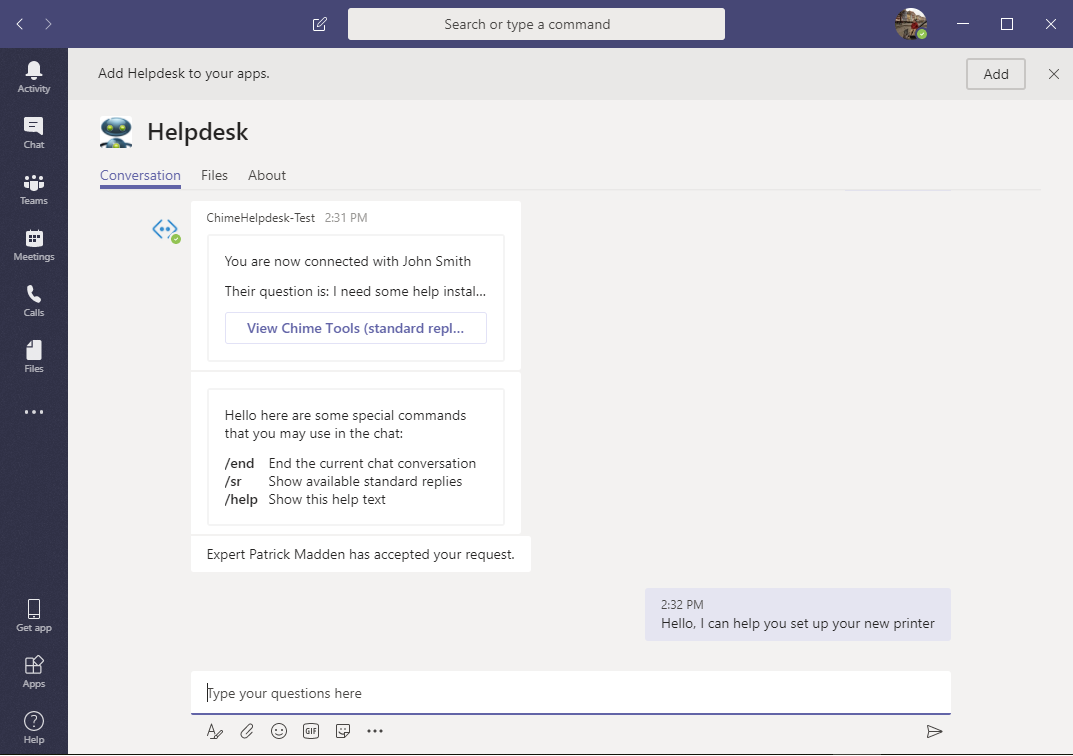The width and height of the screenshot is (1073, 756).
Task: Click the '/sr' command text
Action: [x=233, y=482]
